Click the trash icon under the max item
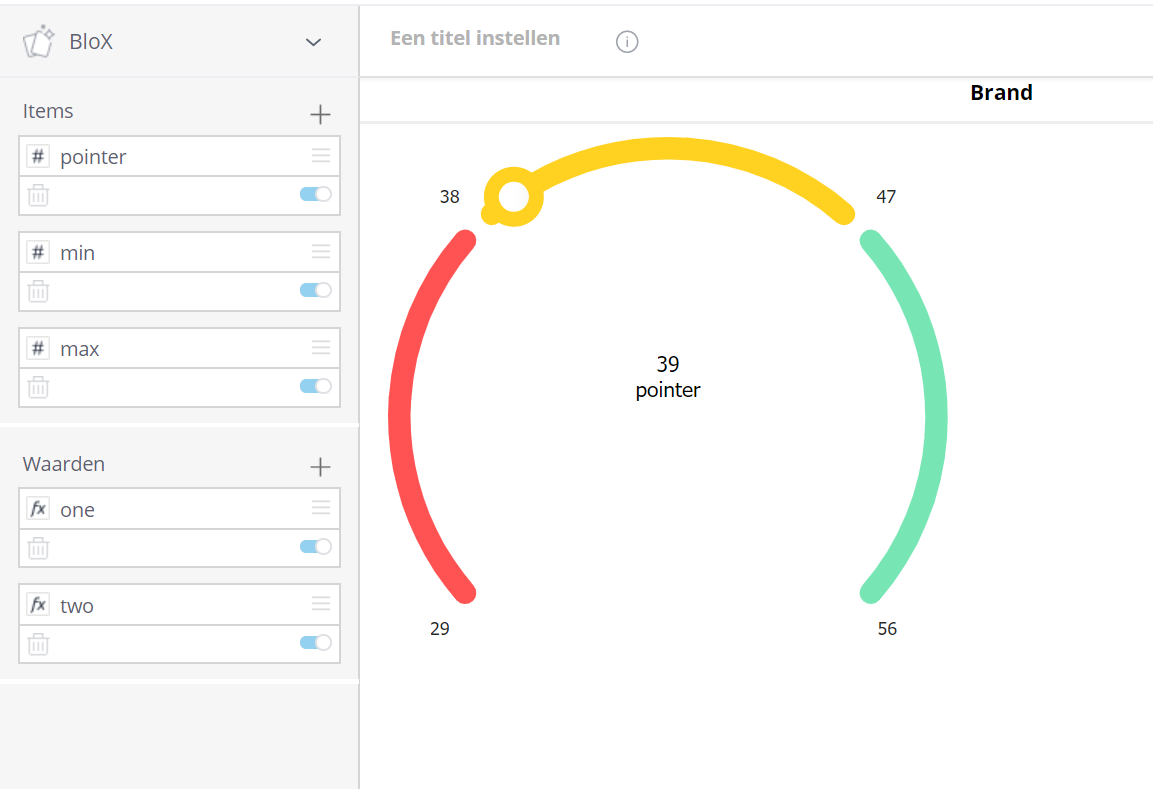1153x789 pixels. (x=38, y=387)
